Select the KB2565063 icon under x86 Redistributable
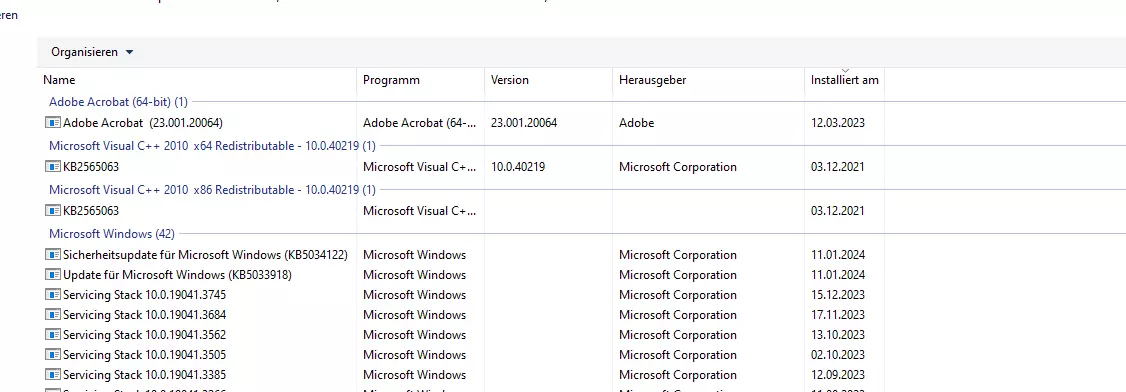 (x=52, y=210)
